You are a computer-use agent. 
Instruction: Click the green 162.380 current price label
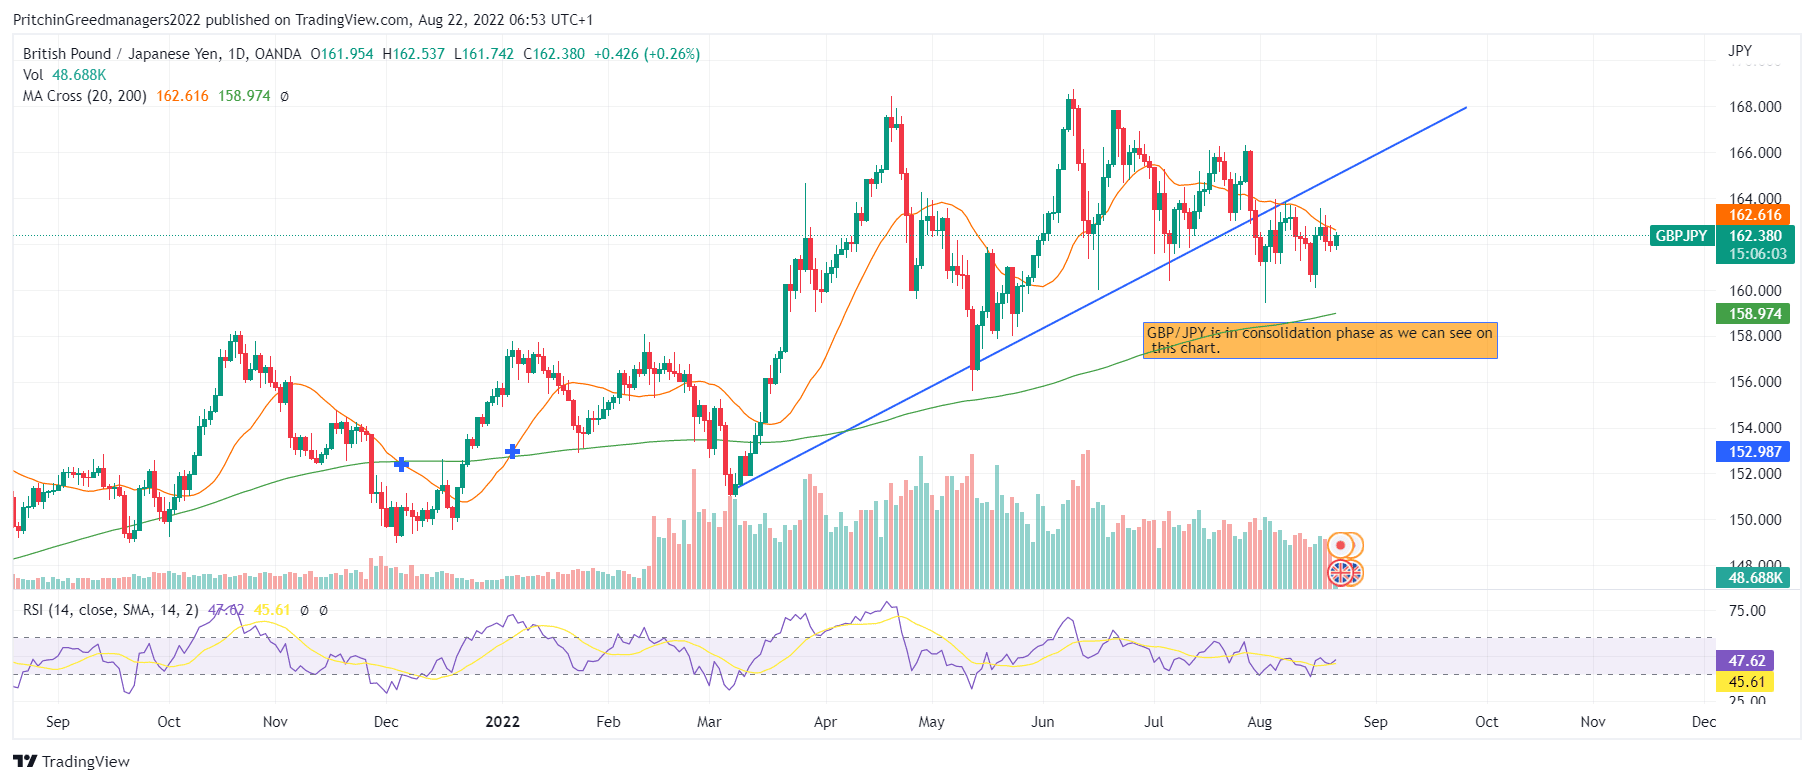[x=1755, y=236]
